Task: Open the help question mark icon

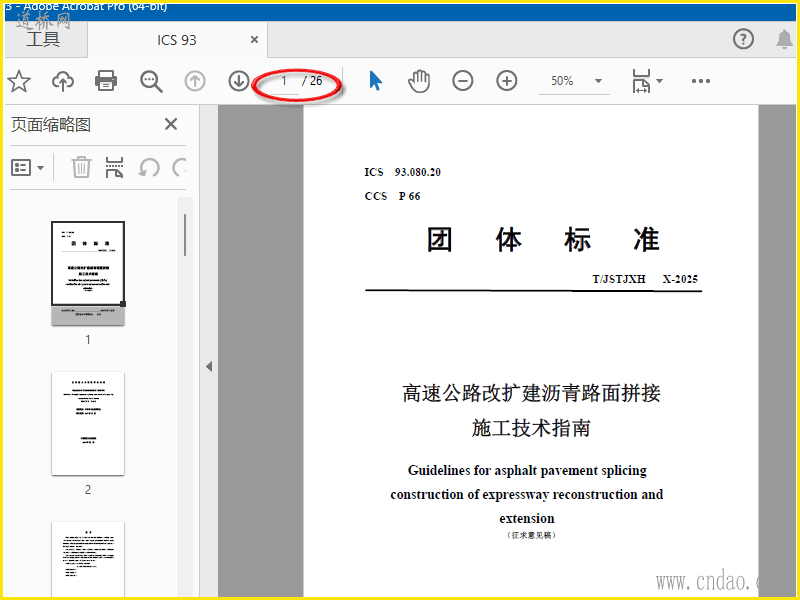Action: click(x=743, y=39)
